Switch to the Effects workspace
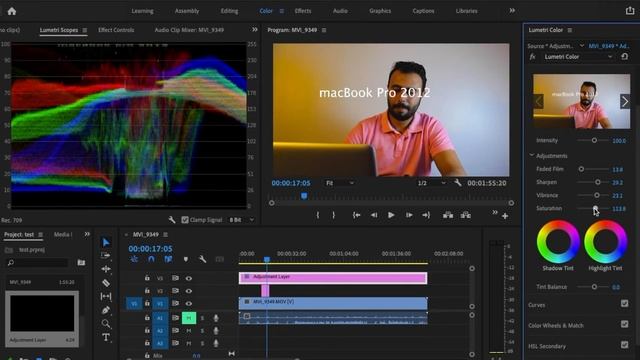The image size is (640, 360). 303,11
